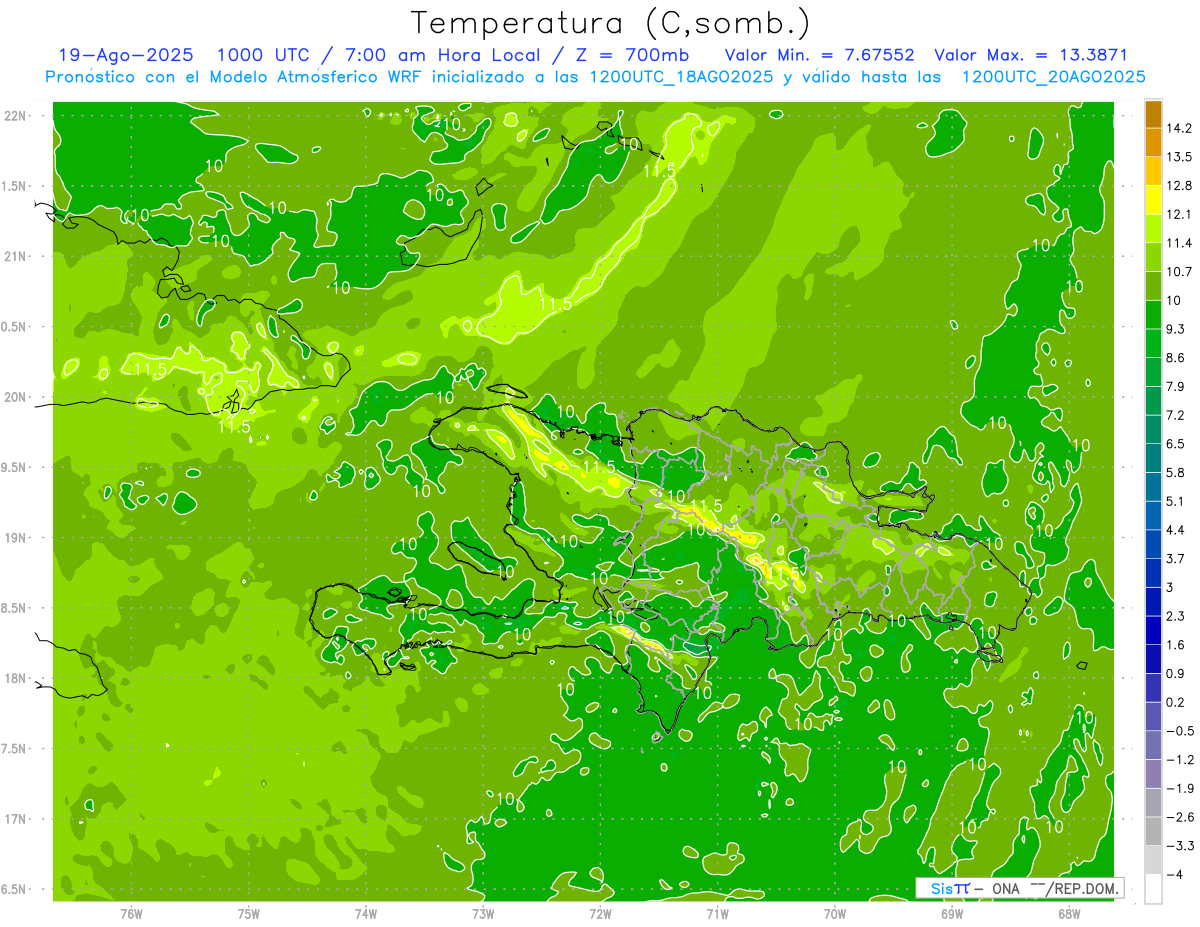Click the 2.3 value on color scale
Viewport: 1200px width, 927px height.
[1176, 616]
